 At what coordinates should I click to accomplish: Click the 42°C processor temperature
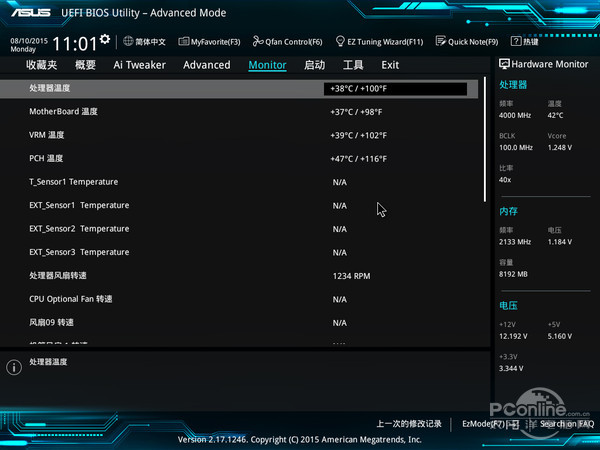555,115
